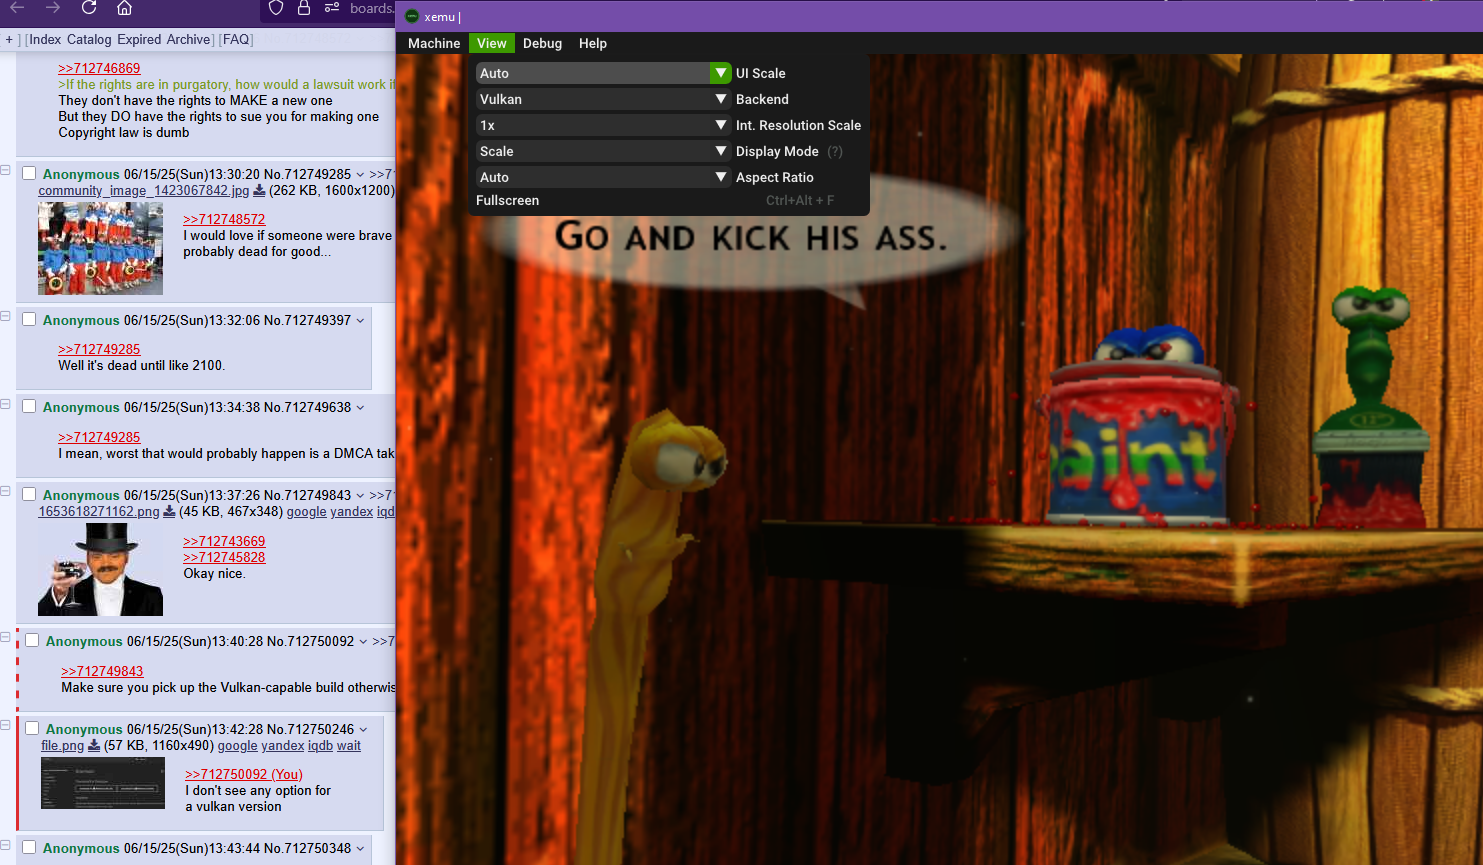The height and width of the screenshot is (865, 1483).
Task: Check the box for post No.712750348
Action: [29, 848]
